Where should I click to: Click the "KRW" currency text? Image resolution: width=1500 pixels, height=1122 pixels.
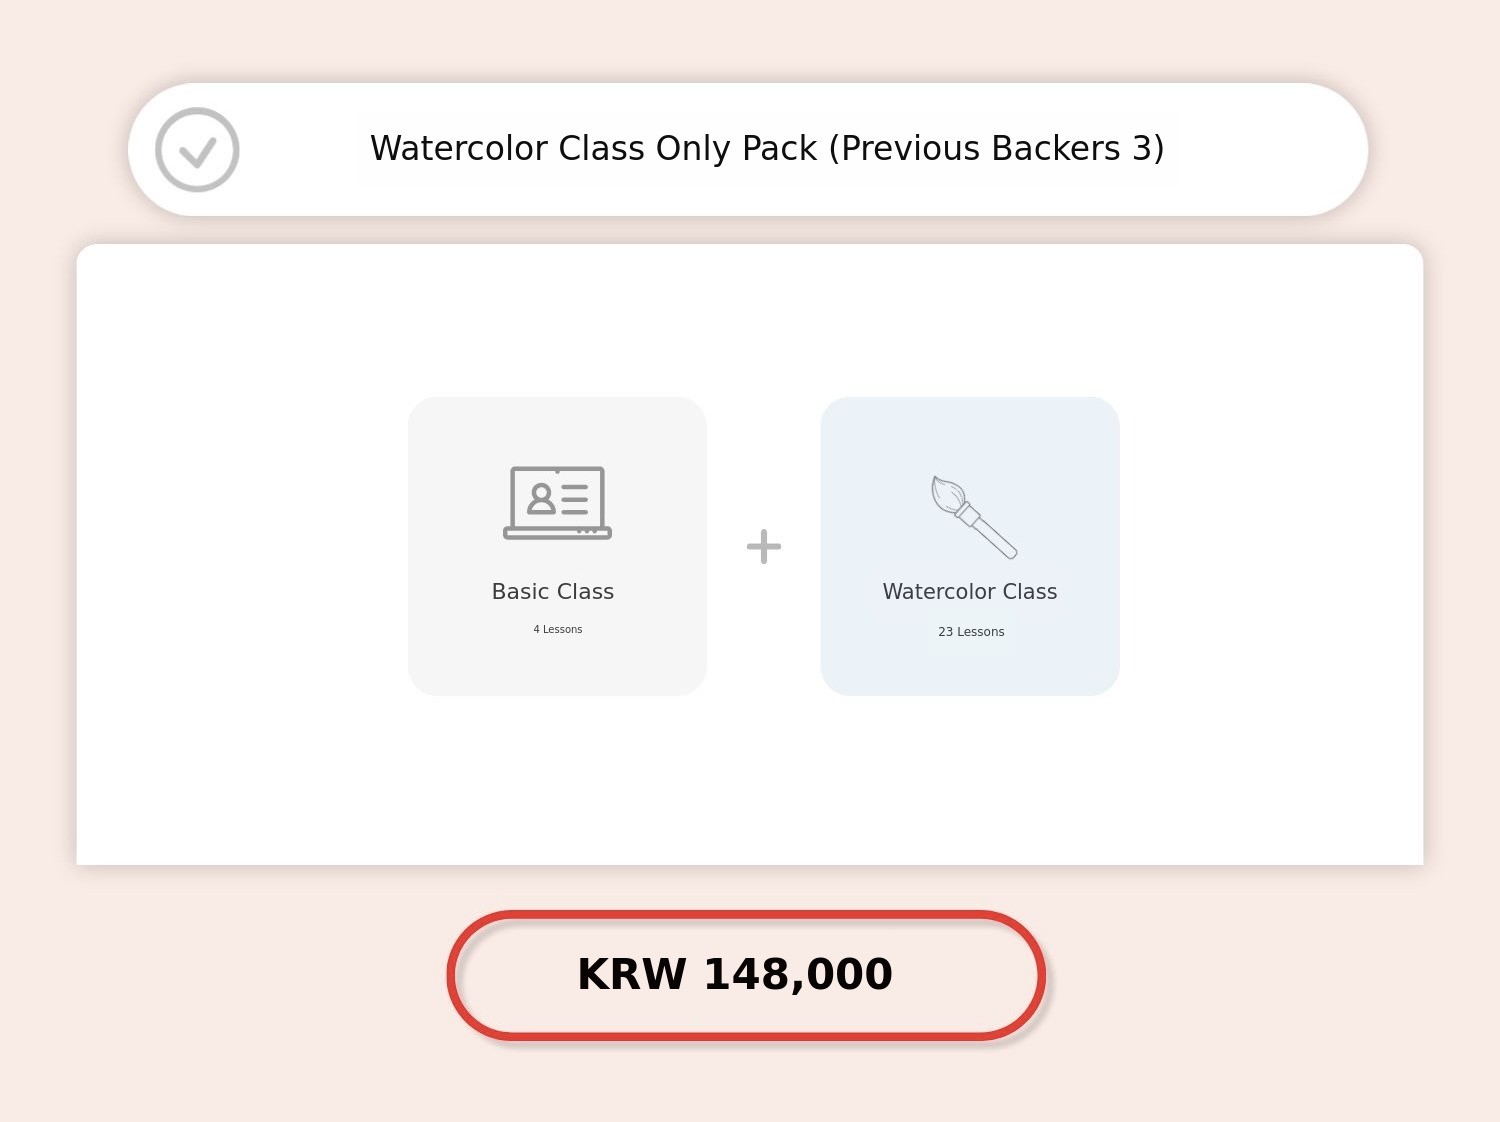tap(631, 975)
